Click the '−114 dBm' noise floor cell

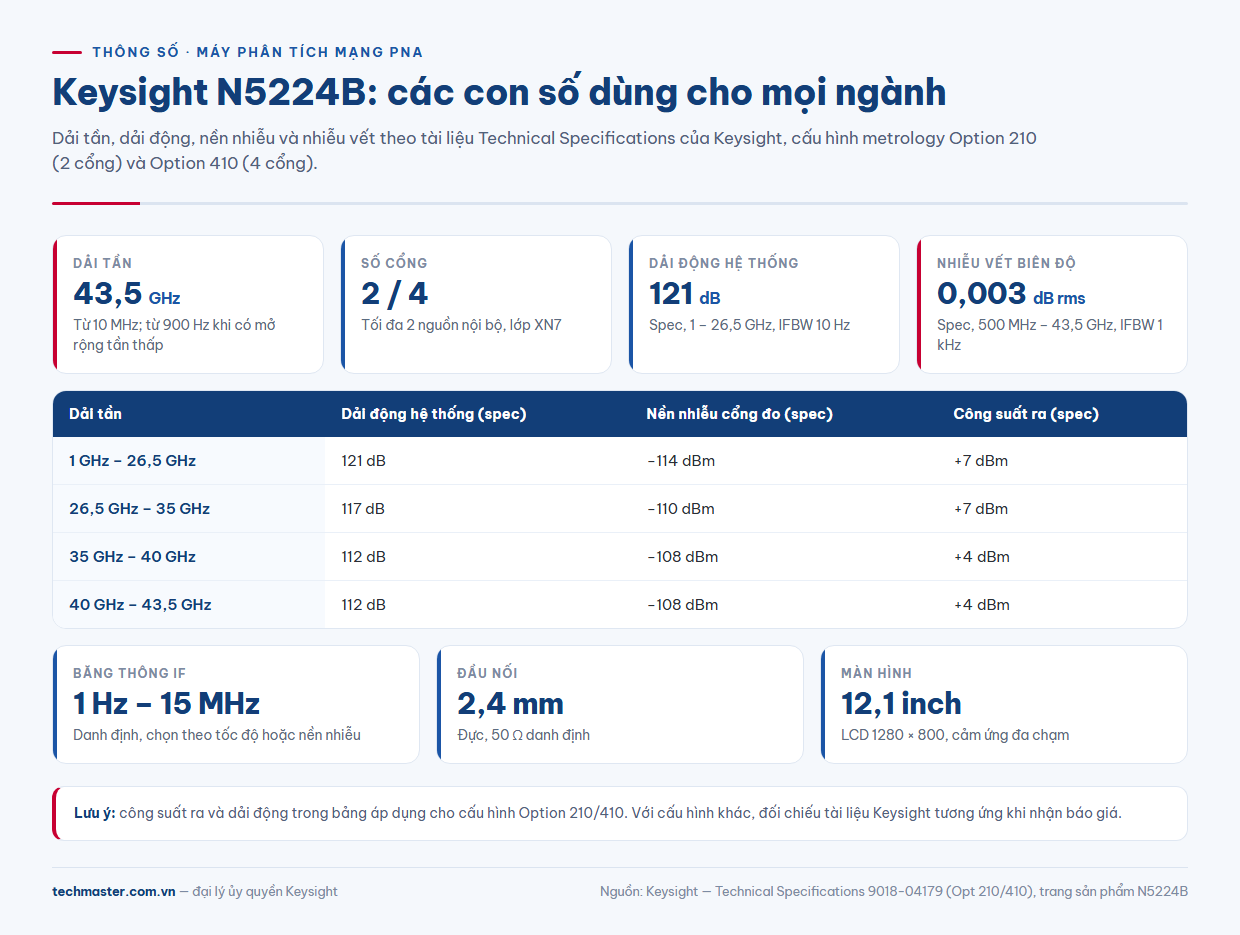tap(681, 461)
